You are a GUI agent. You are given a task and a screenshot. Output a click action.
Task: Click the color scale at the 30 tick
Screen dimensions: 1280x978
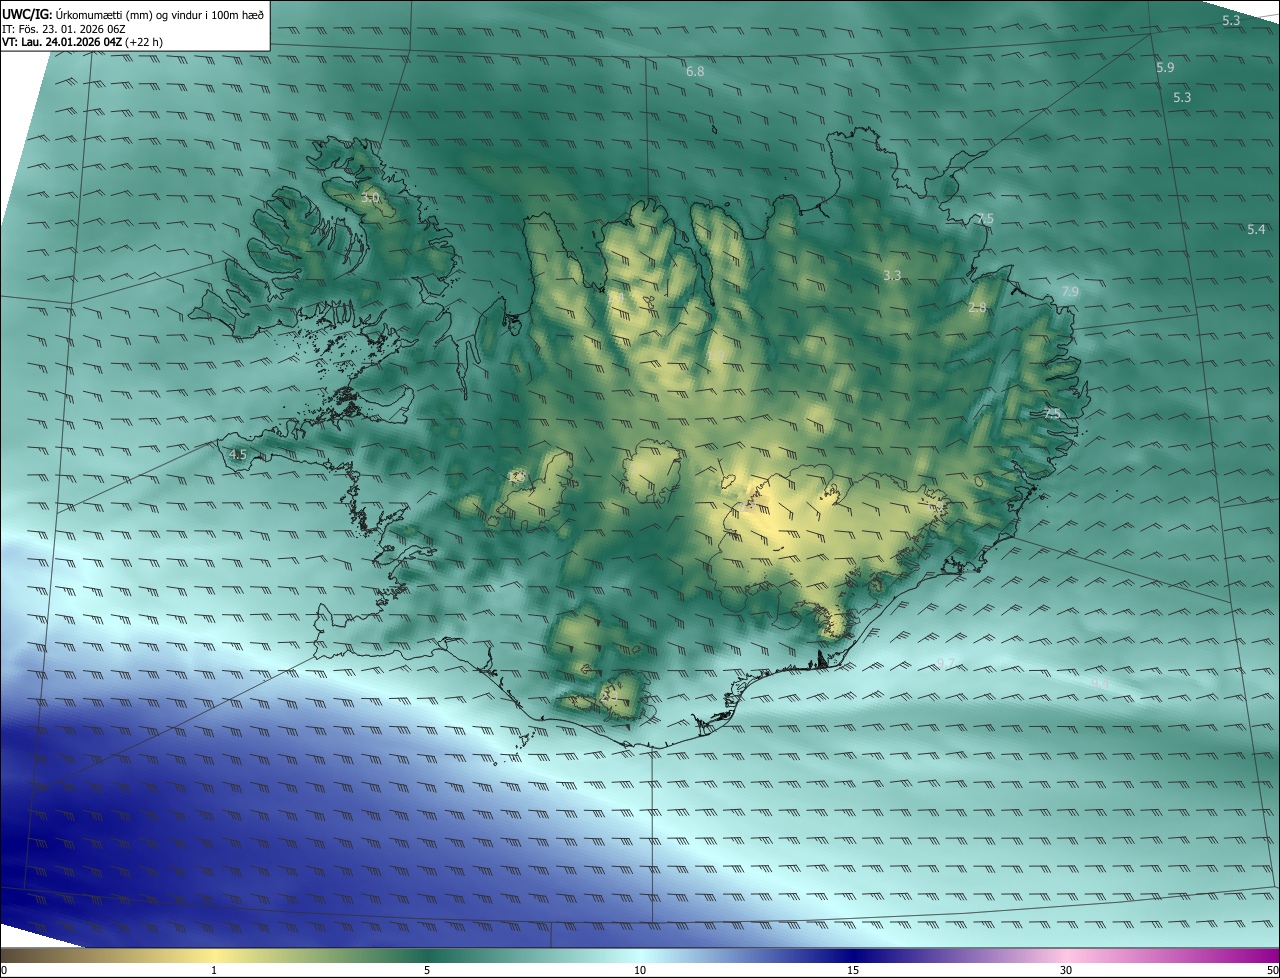point(1066,970)
